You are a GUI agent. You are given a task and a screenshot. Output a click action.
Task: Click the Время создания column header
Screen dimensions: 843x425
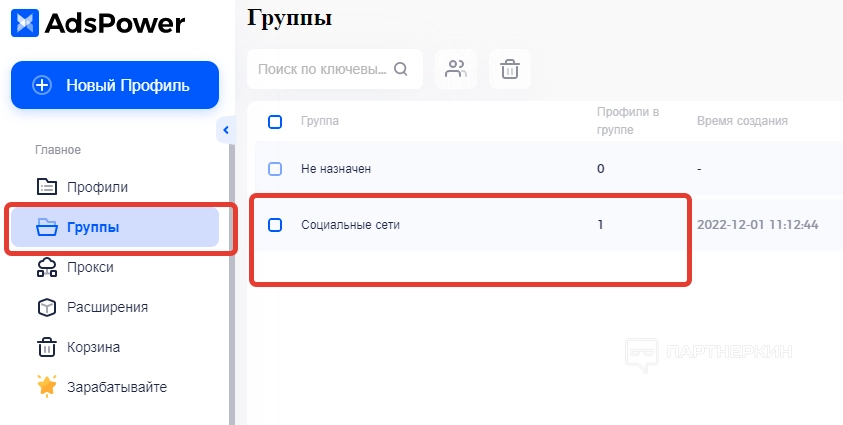pos(742,121)
